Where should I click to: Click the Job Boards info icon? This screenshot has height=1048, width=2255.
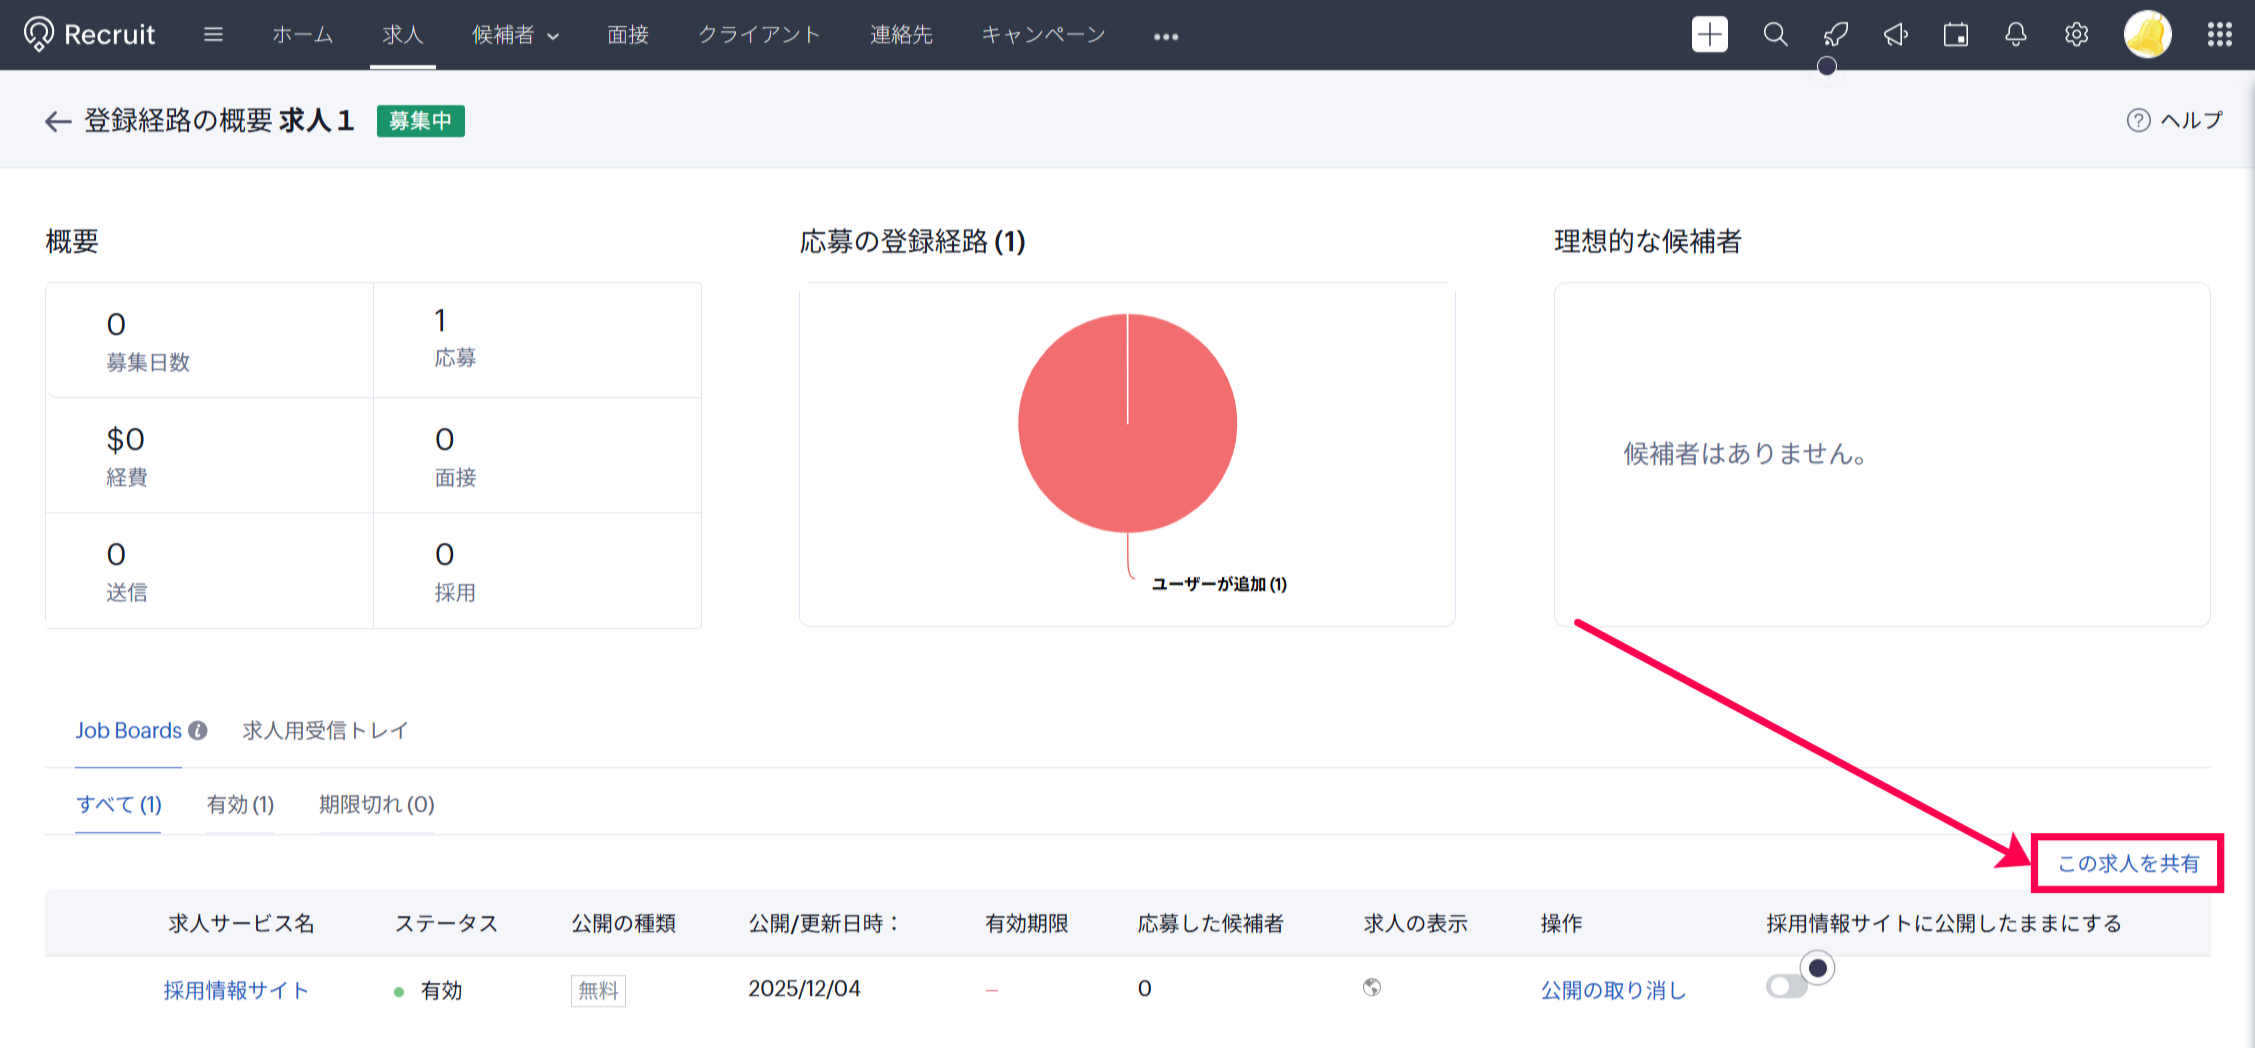198,731
